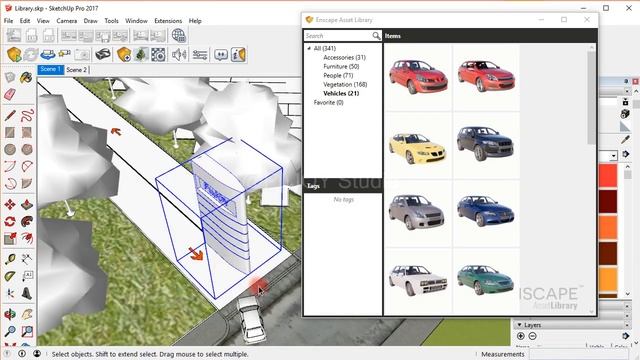640x360 pixels.
Task: Select the Push/Pull tool
Action: tap(27, 204)
